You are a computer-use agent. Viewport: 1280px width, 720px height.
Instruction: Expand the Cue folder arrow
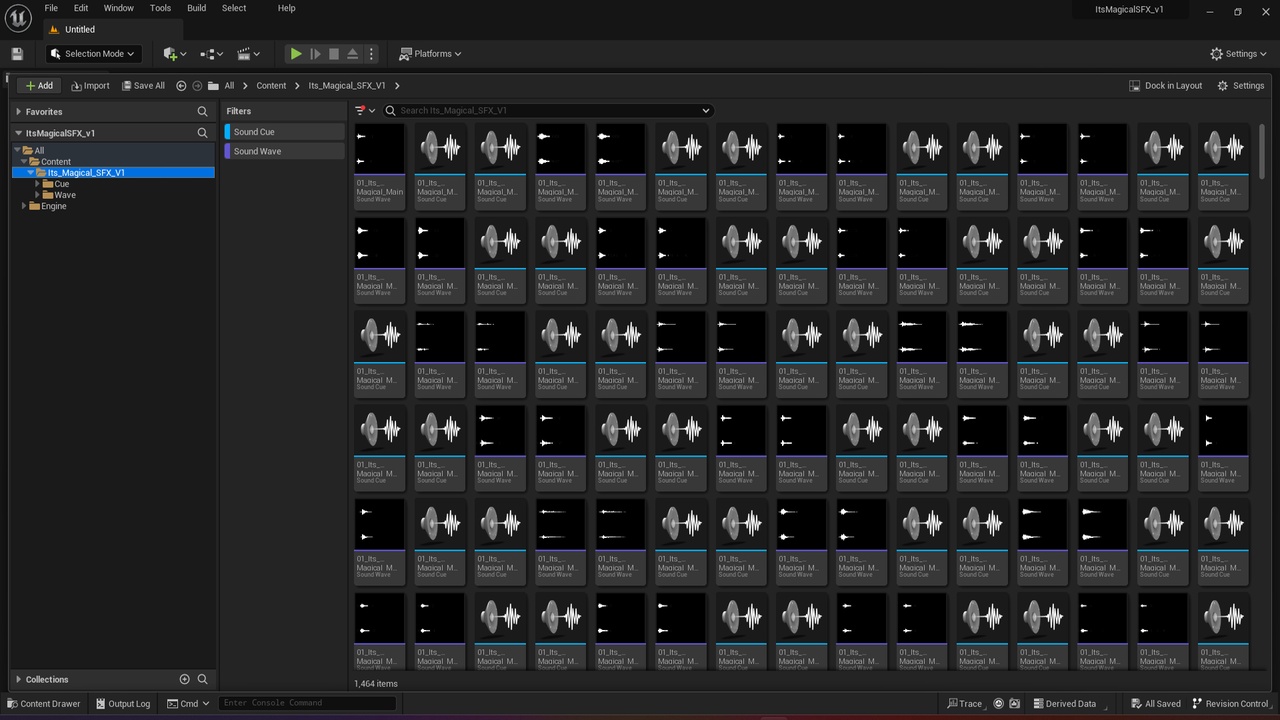click(x=38, y=184)
